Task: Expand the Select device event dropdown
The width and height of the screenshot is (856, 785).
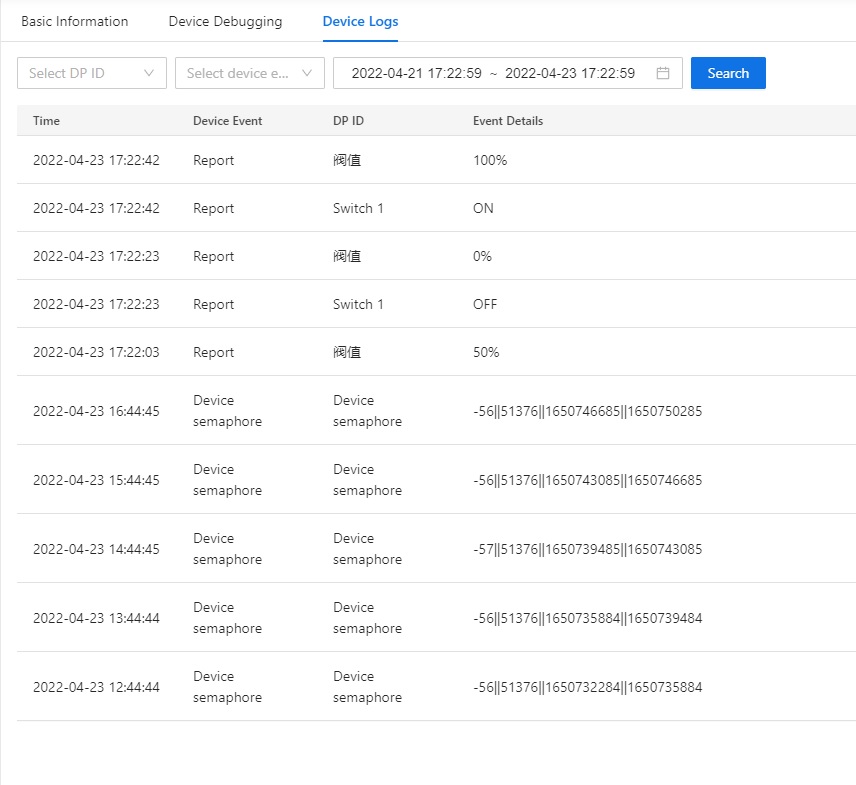Action: (x=249, y=73)
